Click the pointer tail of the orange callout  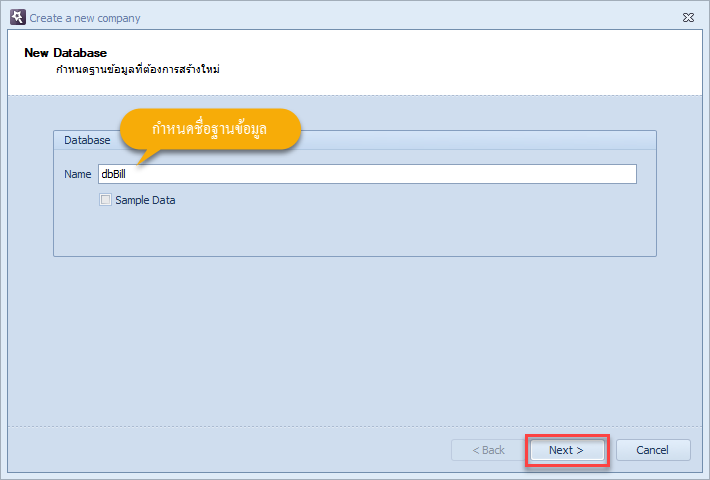(148, 156)
